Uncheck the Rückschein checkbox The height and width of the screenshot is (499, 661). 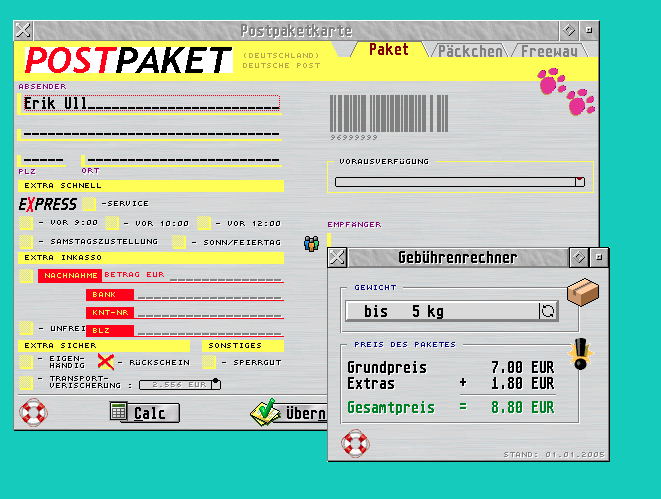[105, 362]
